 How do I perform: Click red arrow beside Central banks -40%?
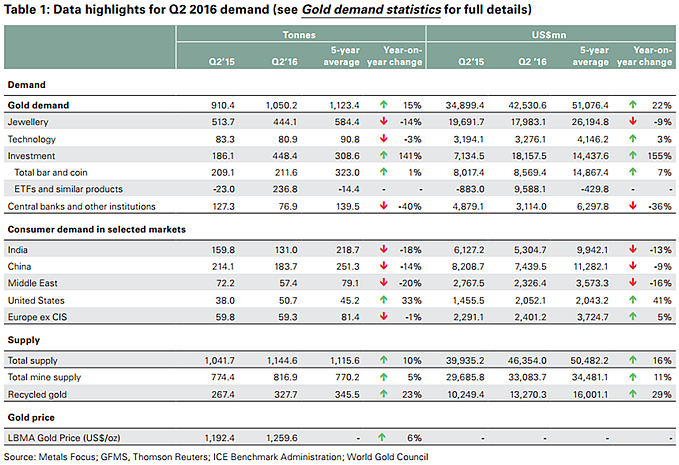[384, 207]
